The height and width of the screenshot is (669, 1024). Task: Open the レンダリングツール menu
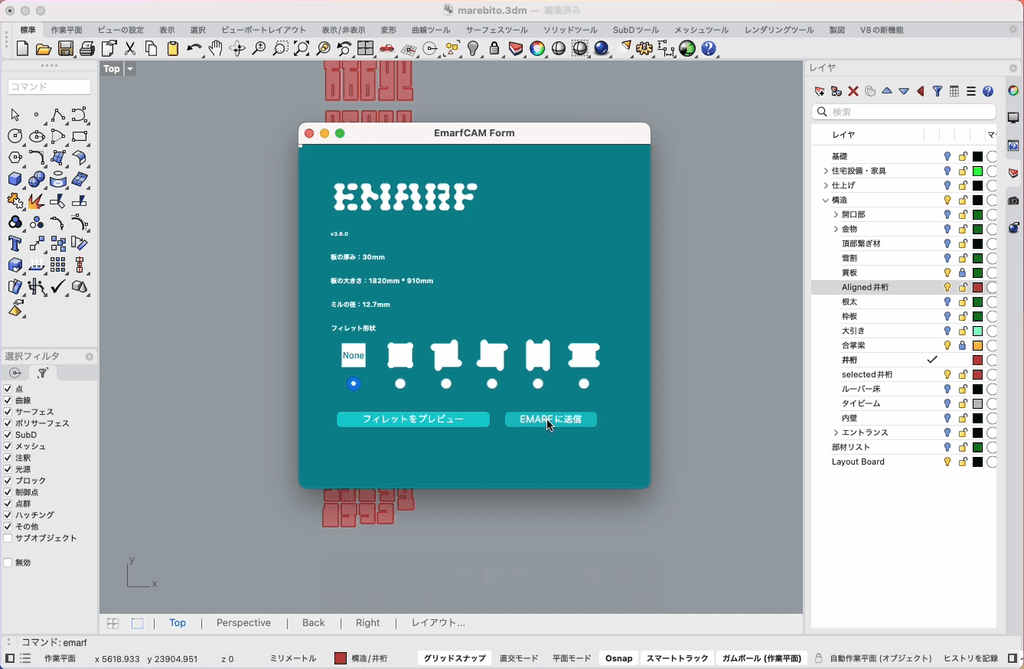point(782,29)
